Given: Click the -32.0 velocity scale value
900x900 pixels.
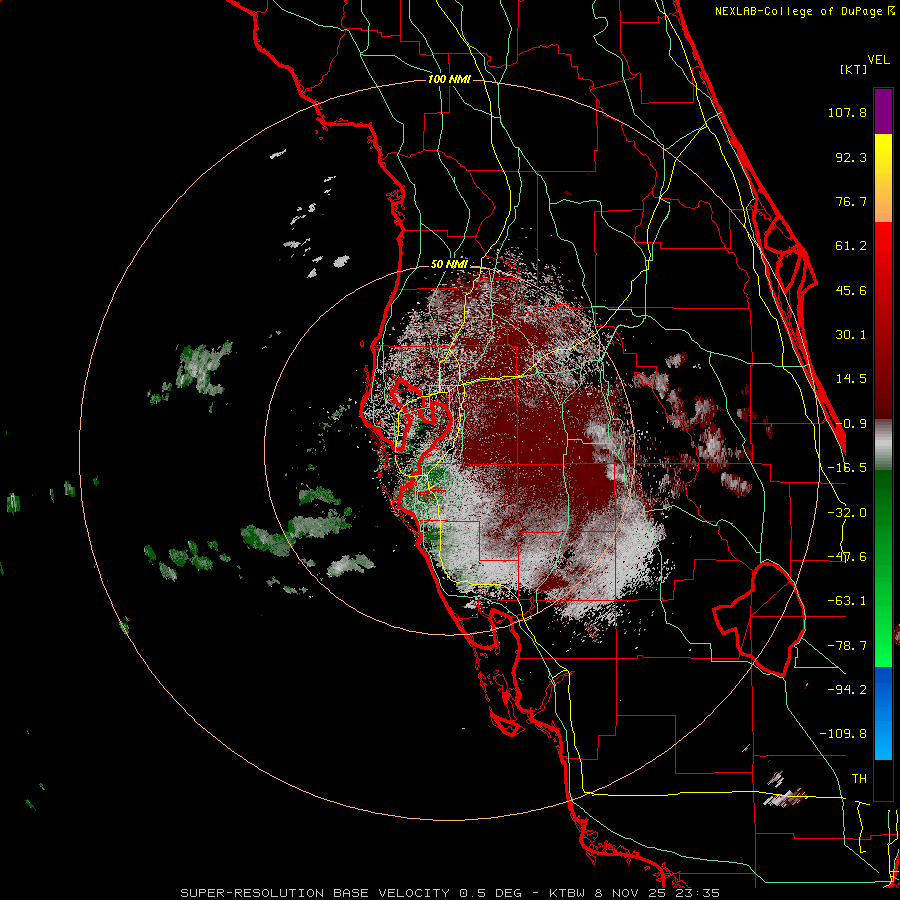Looking at the screenshot, I should 847,513.
